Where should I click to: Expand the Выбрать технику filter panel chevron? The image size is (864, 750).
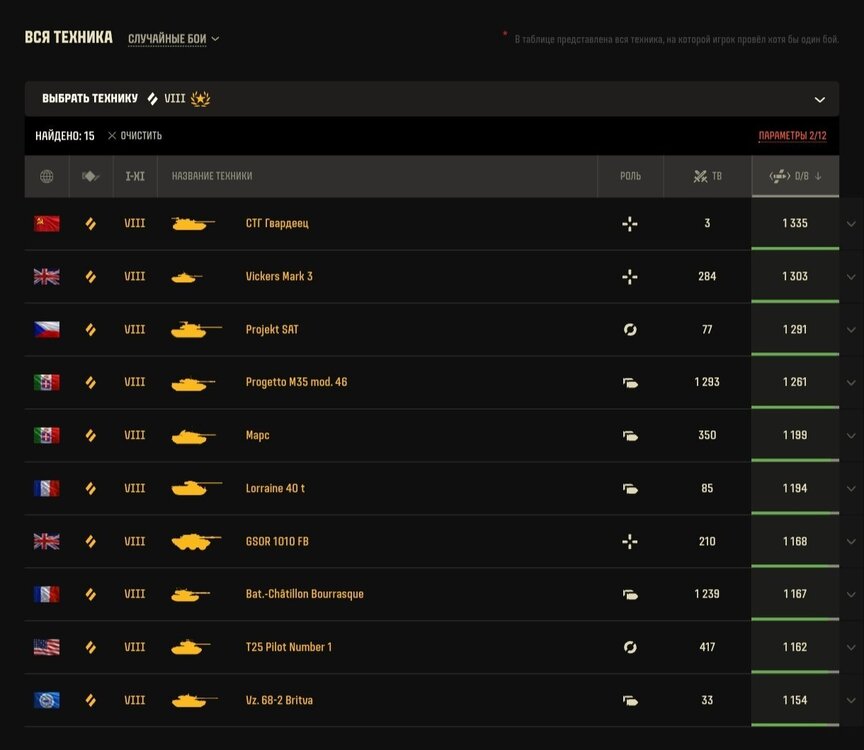pyautogui.click(x=819, y=99)
